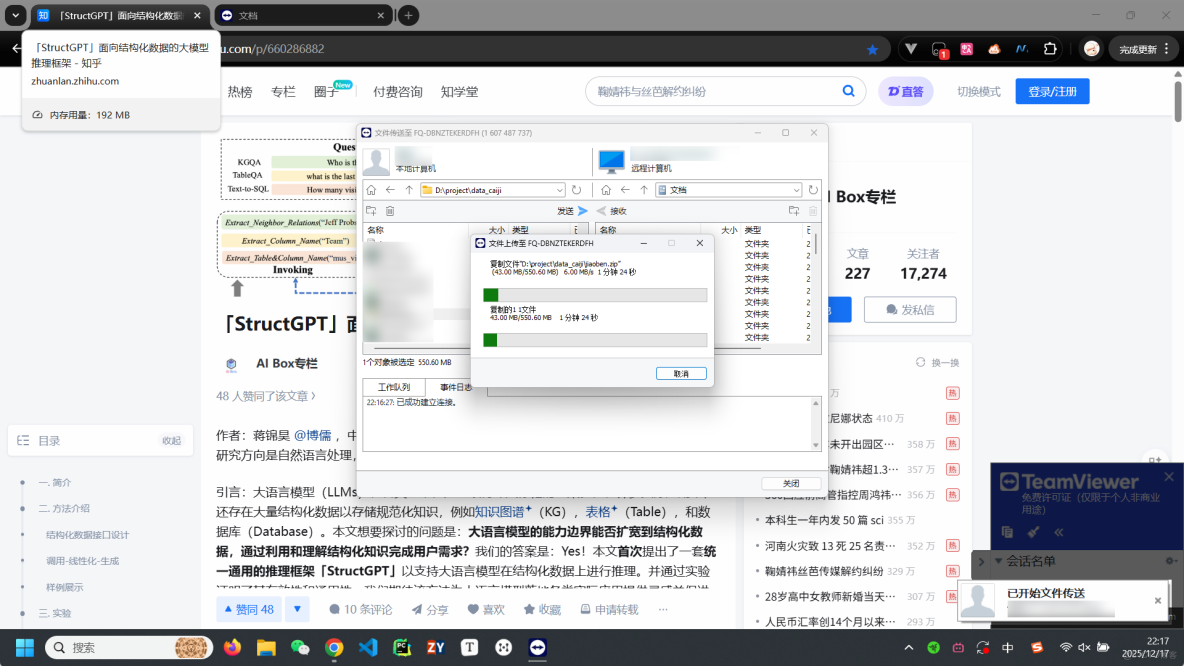Toggle 切换模式 dark mode on Zhihu

[977, 90]
